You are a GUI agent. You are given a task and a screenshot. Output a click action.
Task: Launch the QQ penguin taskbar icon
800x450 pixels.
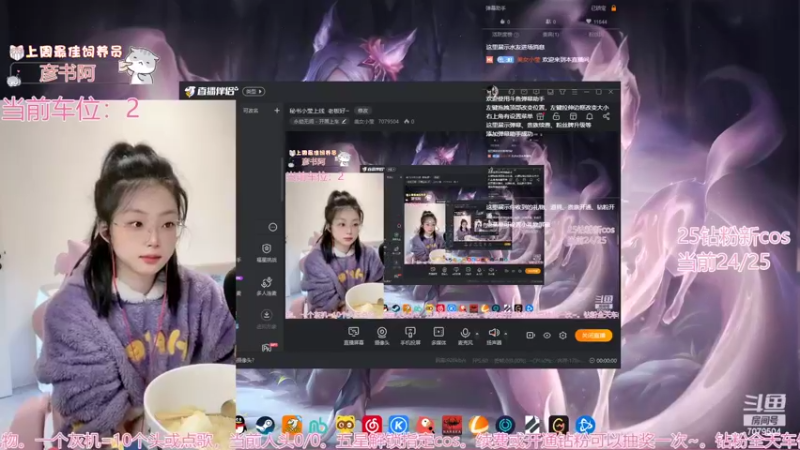click(240, 424)
